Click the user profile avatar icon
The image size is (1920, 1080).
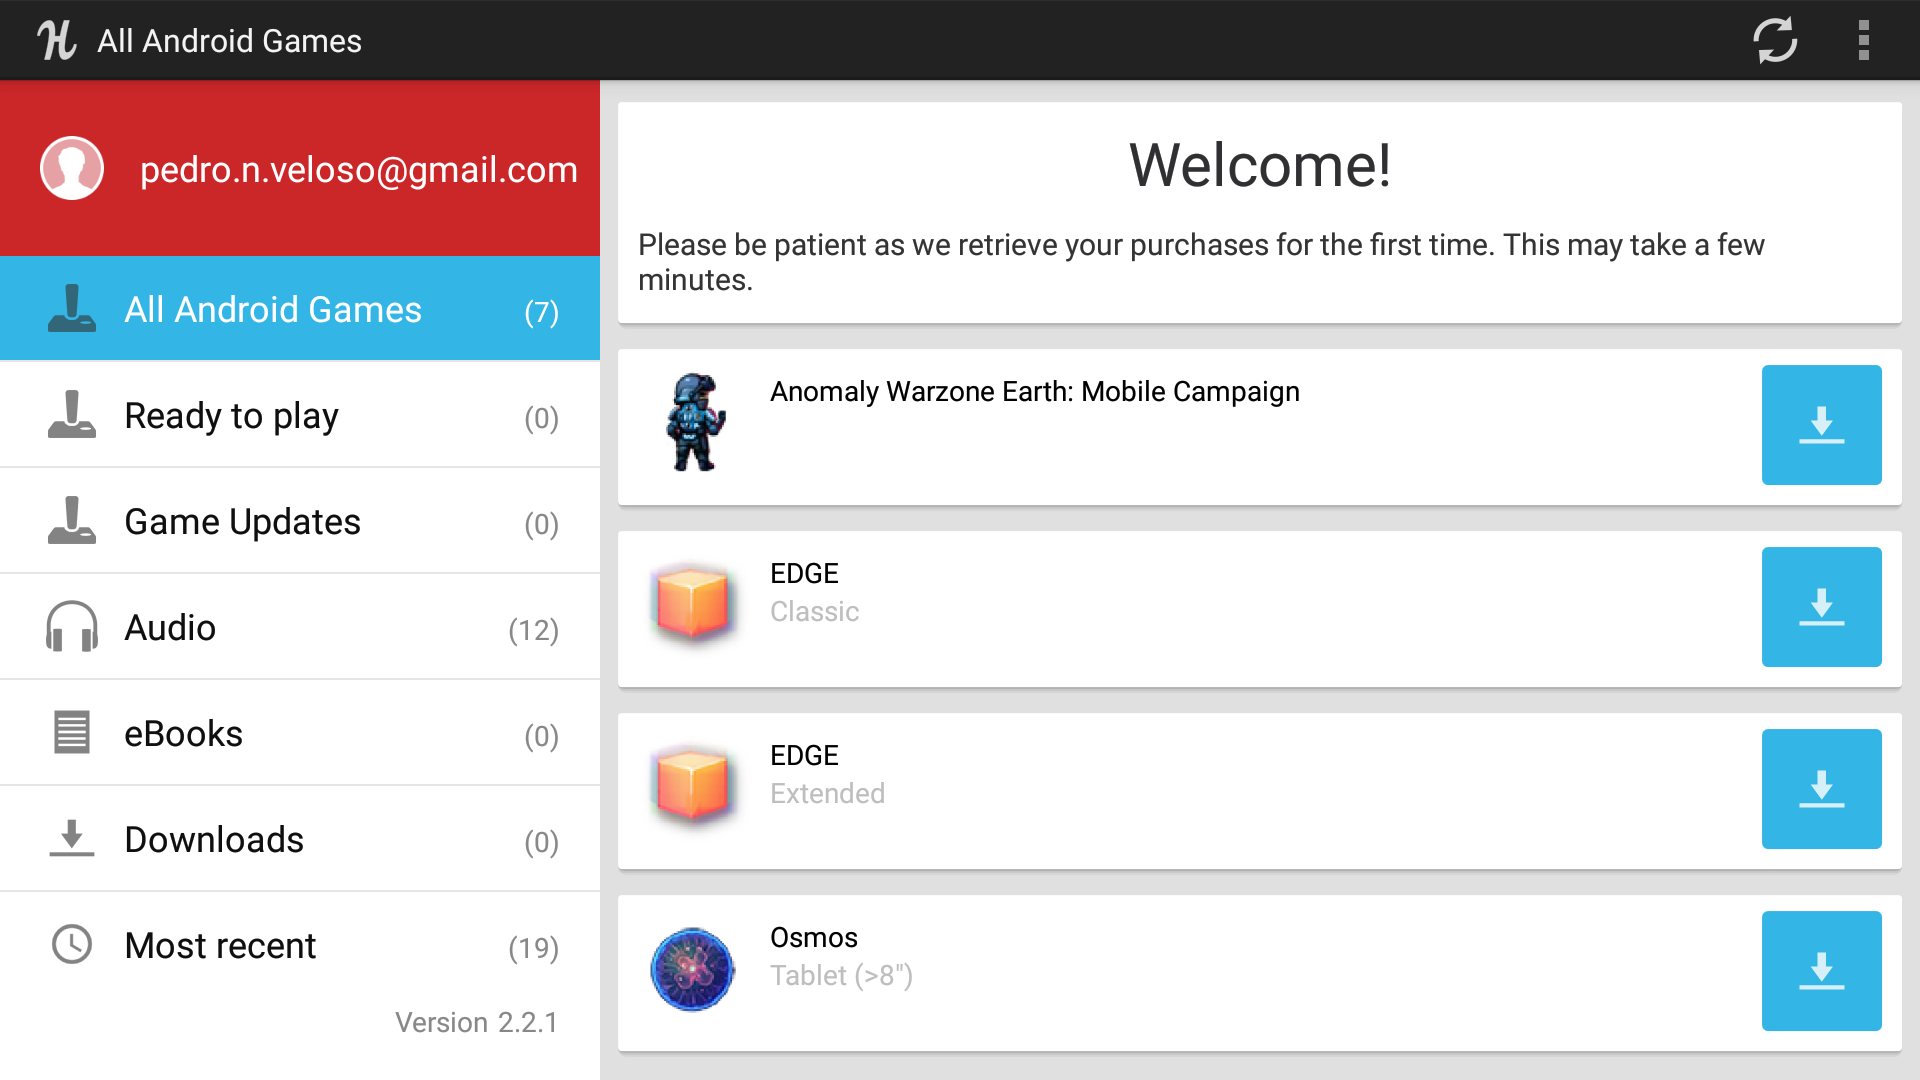73,169
